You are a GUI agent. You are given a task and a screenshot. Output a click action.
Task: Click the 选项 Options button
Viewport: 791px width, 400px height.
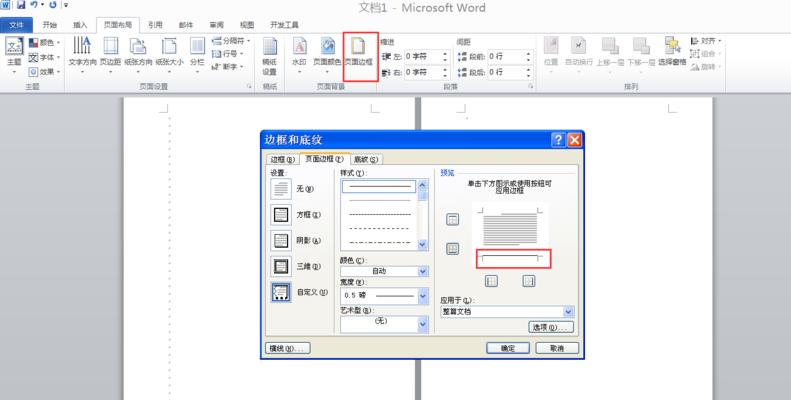[551, 327]
